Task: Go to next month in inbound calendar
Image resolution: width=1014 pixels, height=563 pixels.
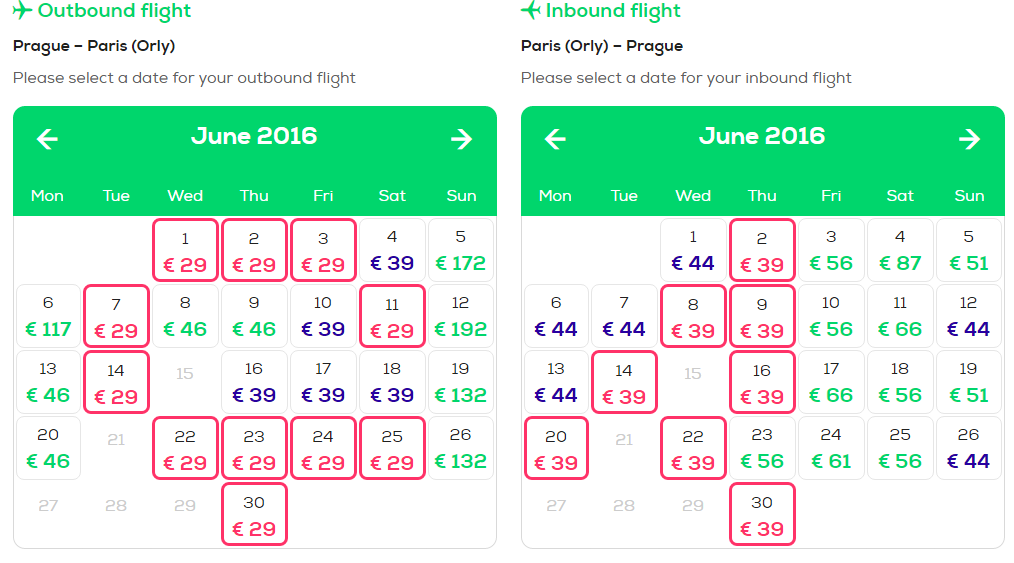Action: 969,138
